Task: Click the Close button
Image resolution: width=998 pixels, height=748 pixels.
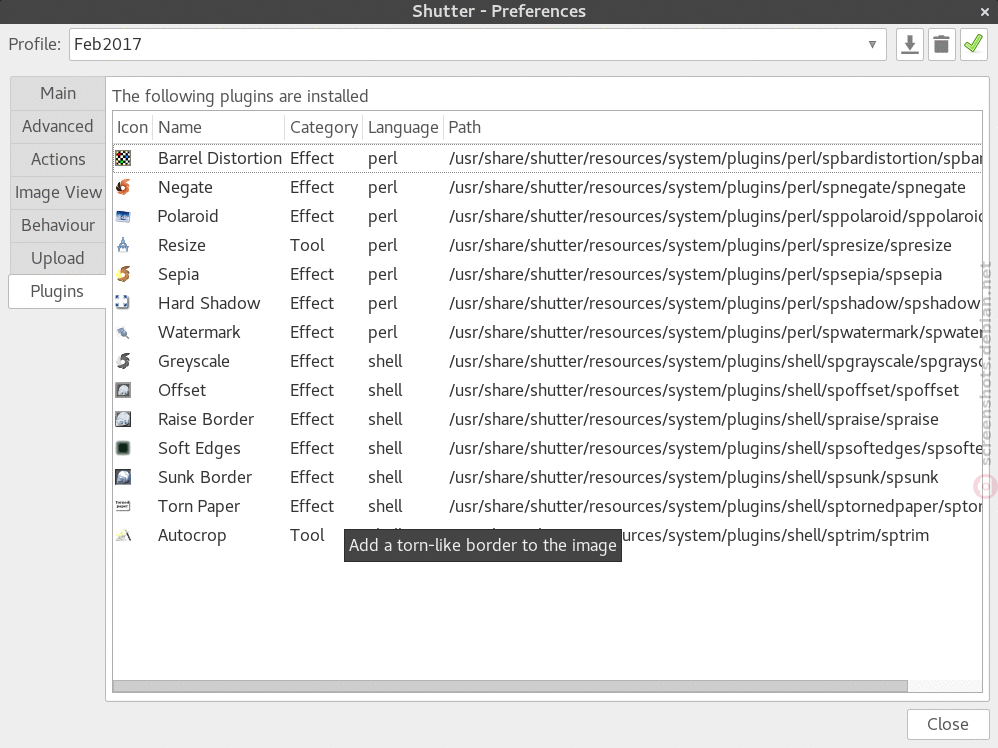Action: pyautogui.click(x=948, y=724)
